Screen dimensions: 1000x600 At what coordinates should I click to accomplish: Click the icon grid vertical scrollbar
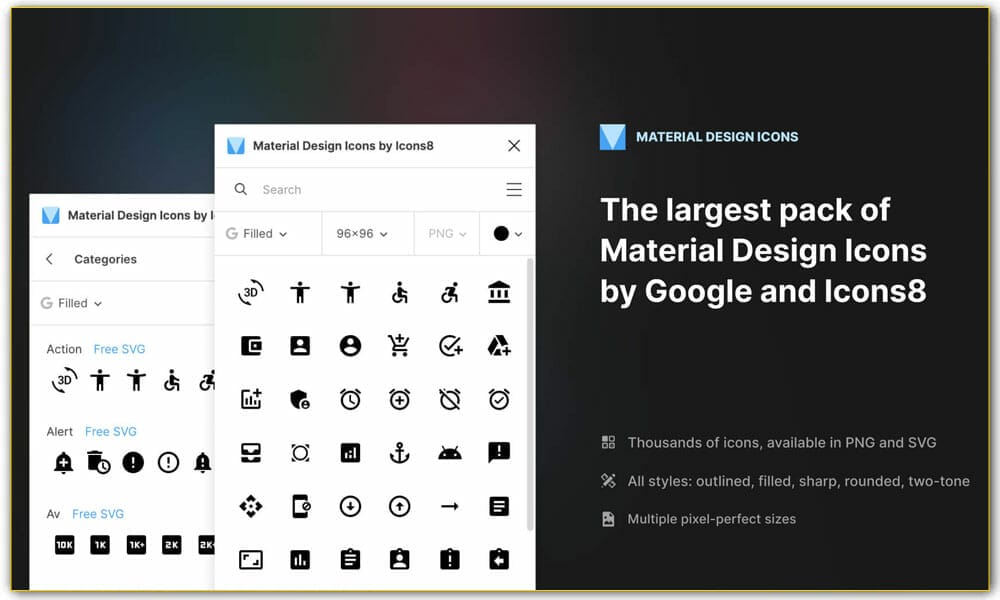pyautogui.click(x=530, y=394)
